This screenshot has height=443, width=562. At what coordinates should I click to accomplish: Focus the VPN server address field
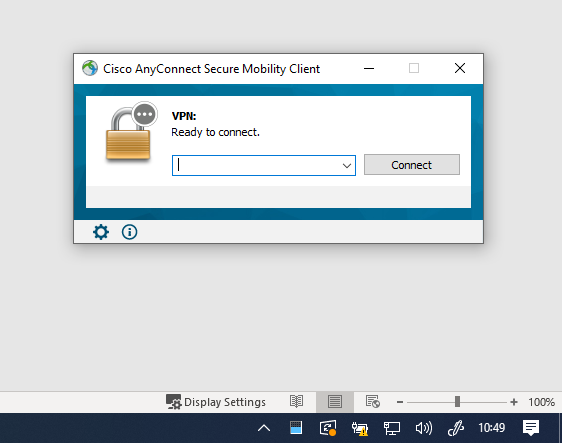(257, 166)
